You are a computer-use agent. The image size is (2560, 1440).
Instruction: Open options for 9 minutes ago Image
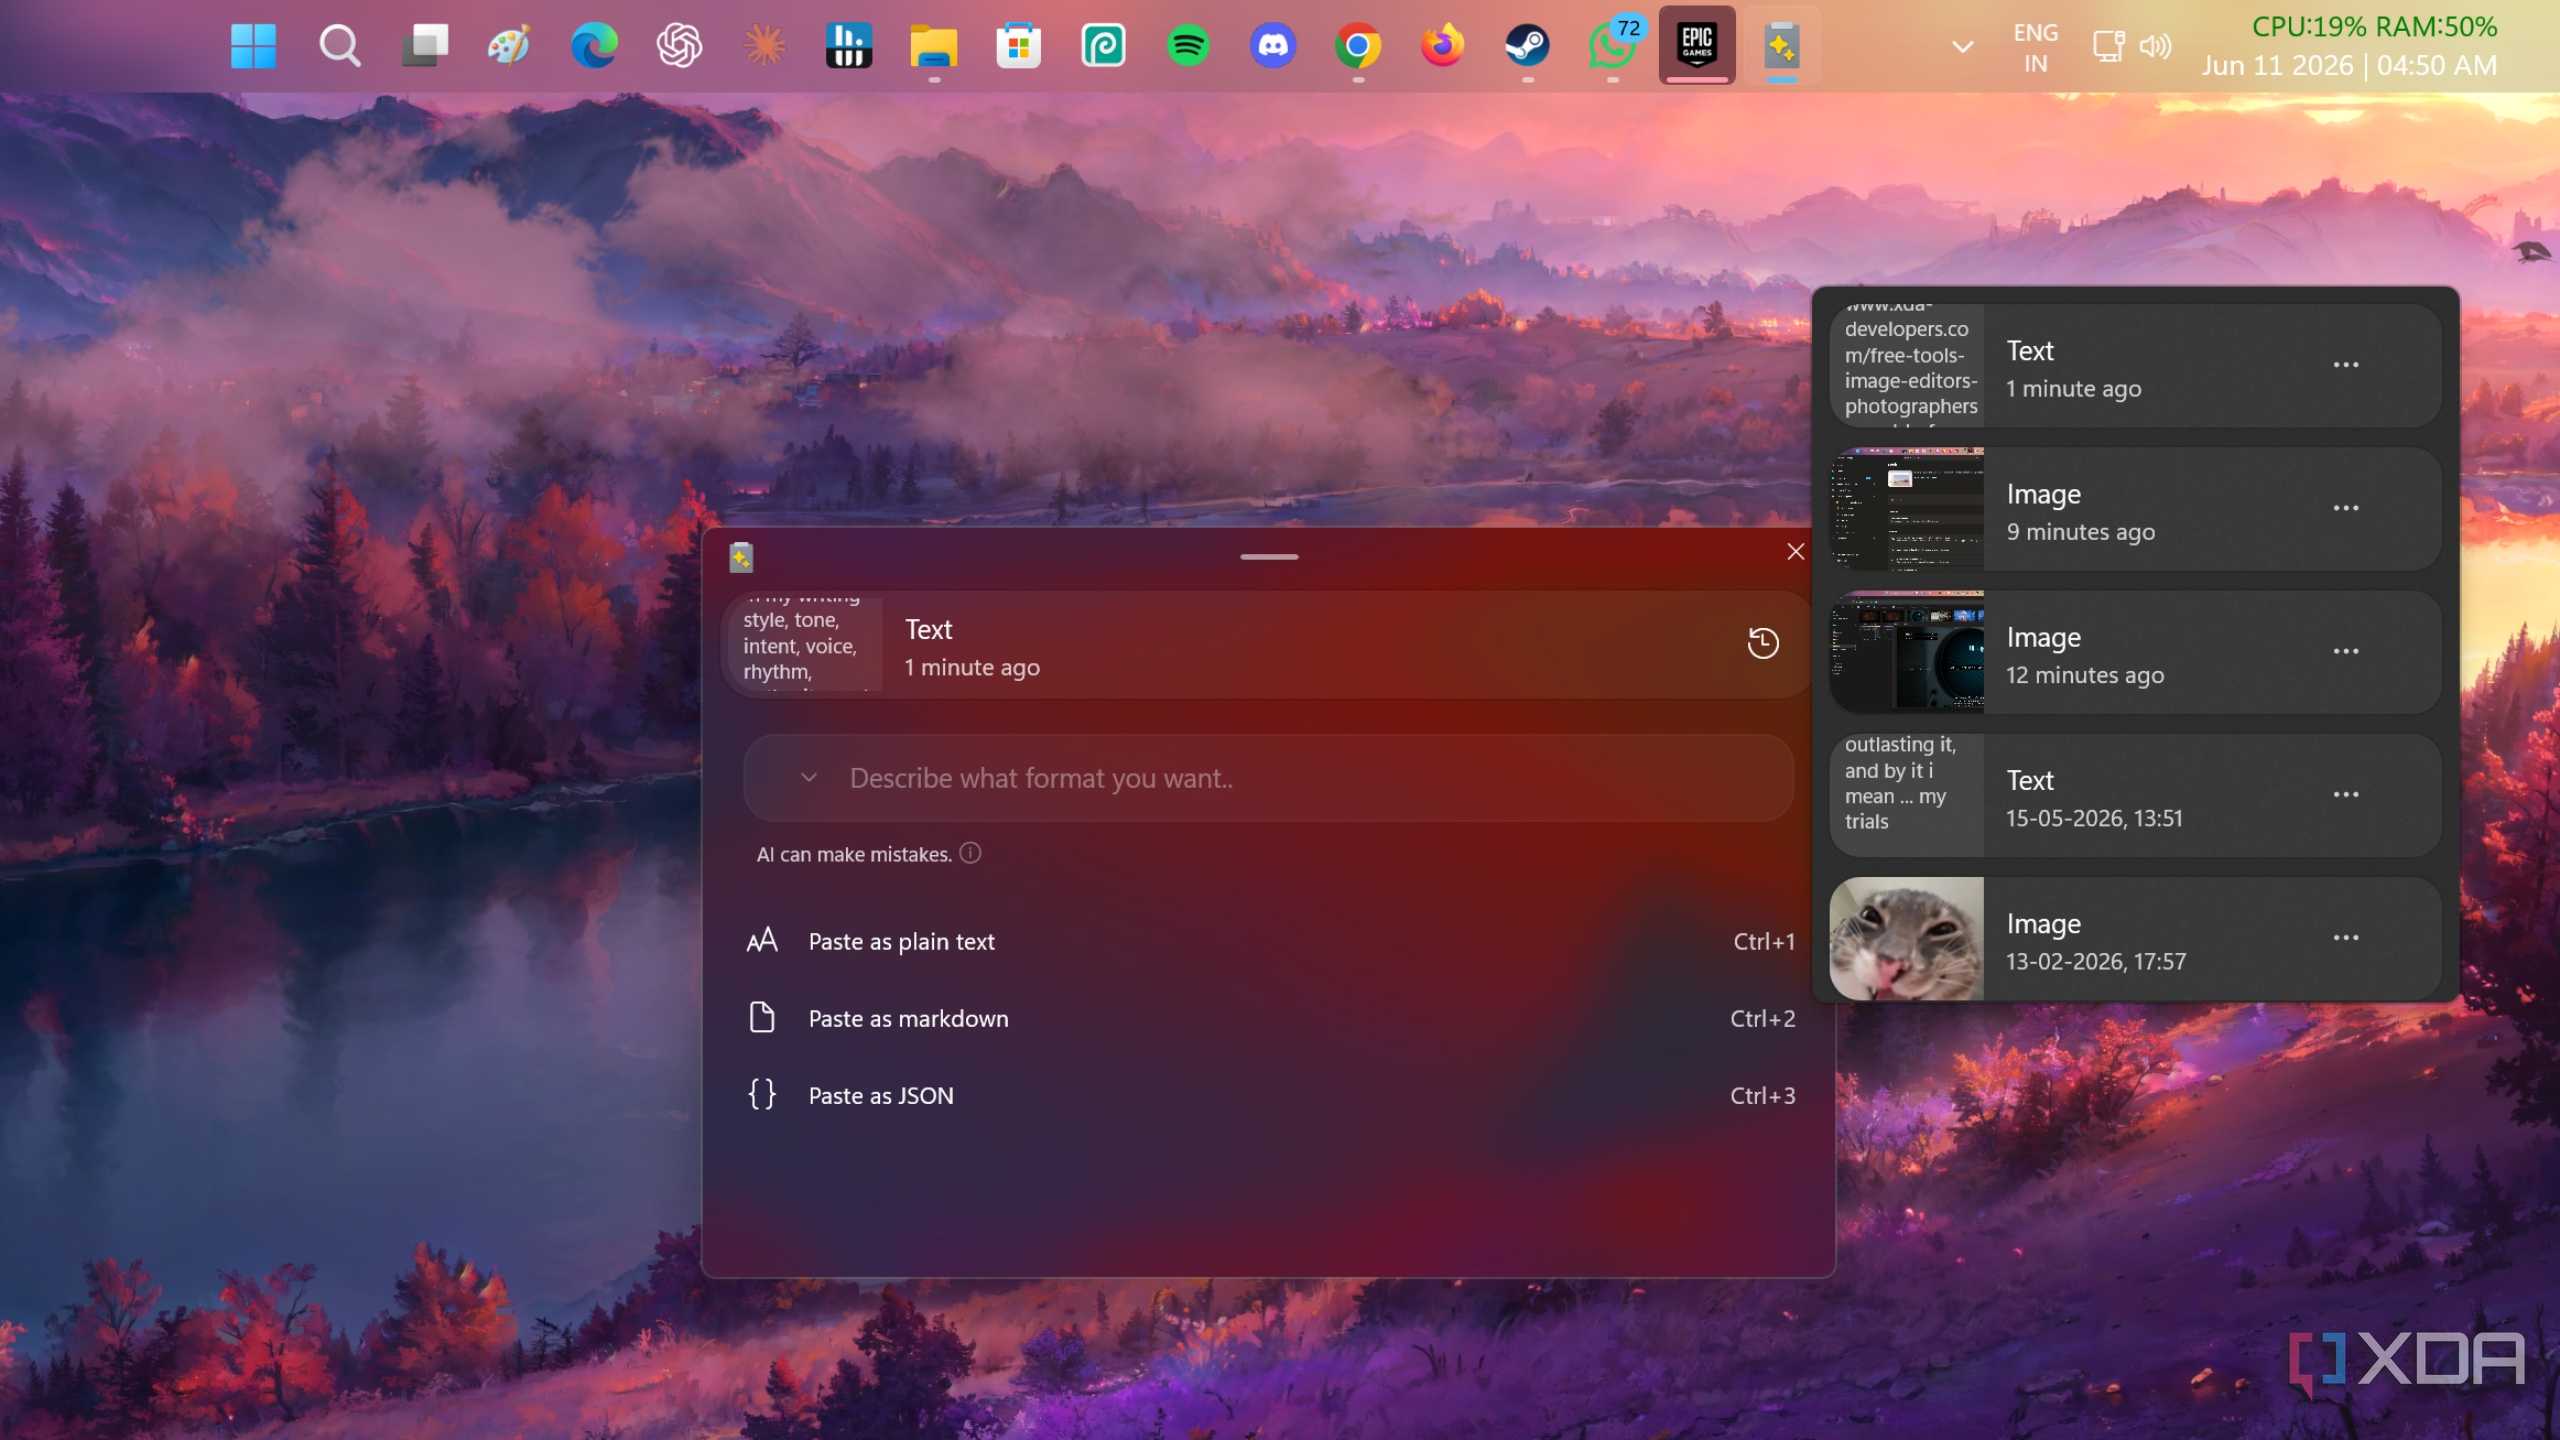(2346, 508)
